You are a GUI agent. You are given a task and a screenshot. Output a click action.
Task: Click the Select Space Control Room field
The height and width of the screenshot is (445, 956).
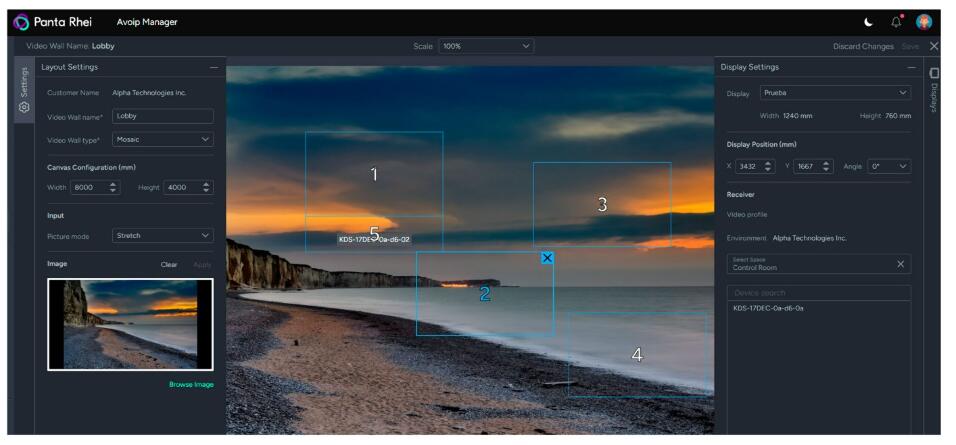[819, 264]
